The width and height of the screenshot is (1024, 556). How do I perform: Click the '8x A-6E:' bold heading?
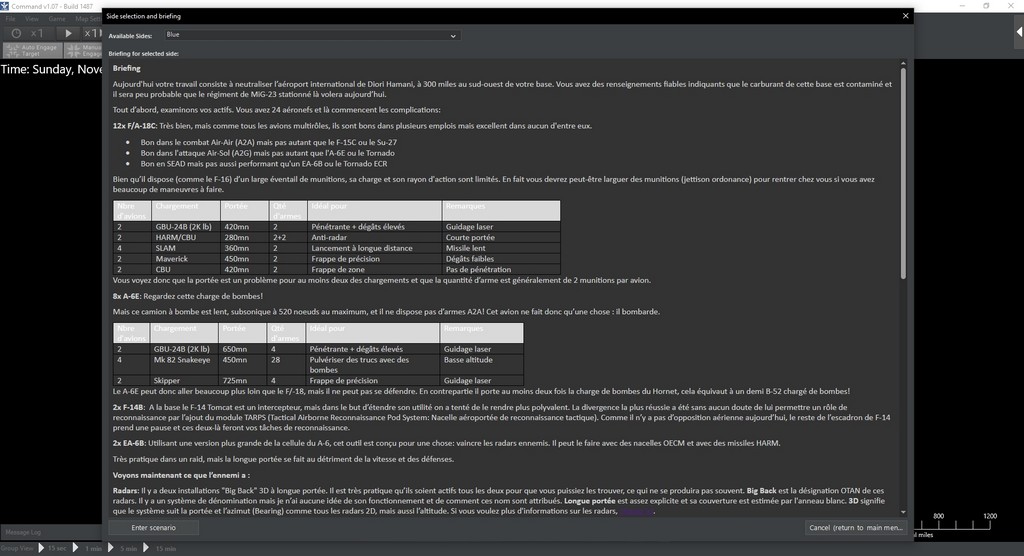[127, 296]
